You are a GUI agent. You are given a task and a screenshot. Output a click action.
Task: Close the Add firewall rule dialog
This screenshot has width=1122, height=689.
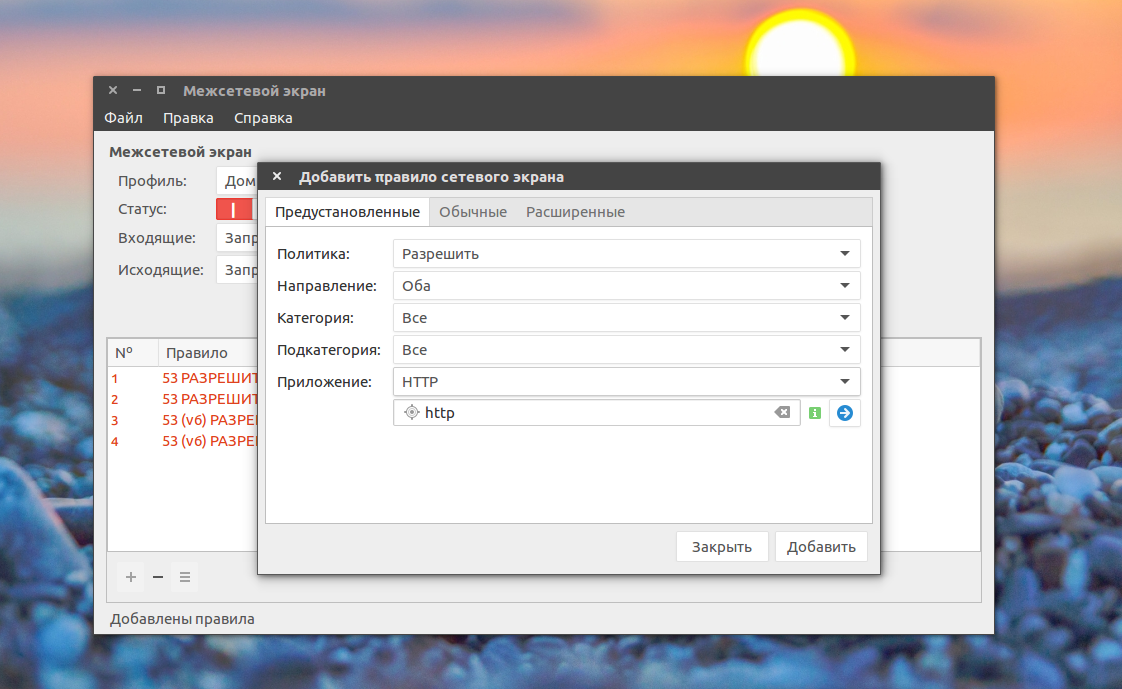[x=277, y=176]
